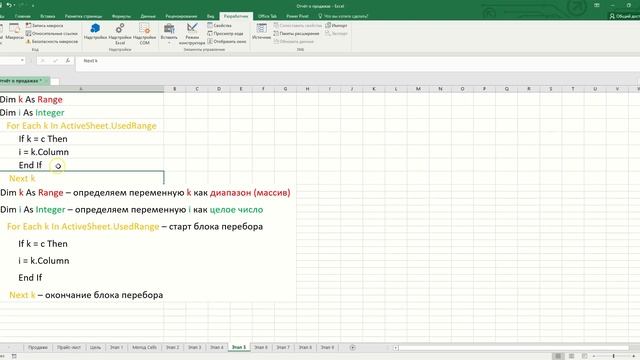Image resolution: width=640 pixels, height=360 pixels.
Task: Open Excel Add-ins (Надстройки Excel) with gears icon
Action: click(x=120, y=33)
